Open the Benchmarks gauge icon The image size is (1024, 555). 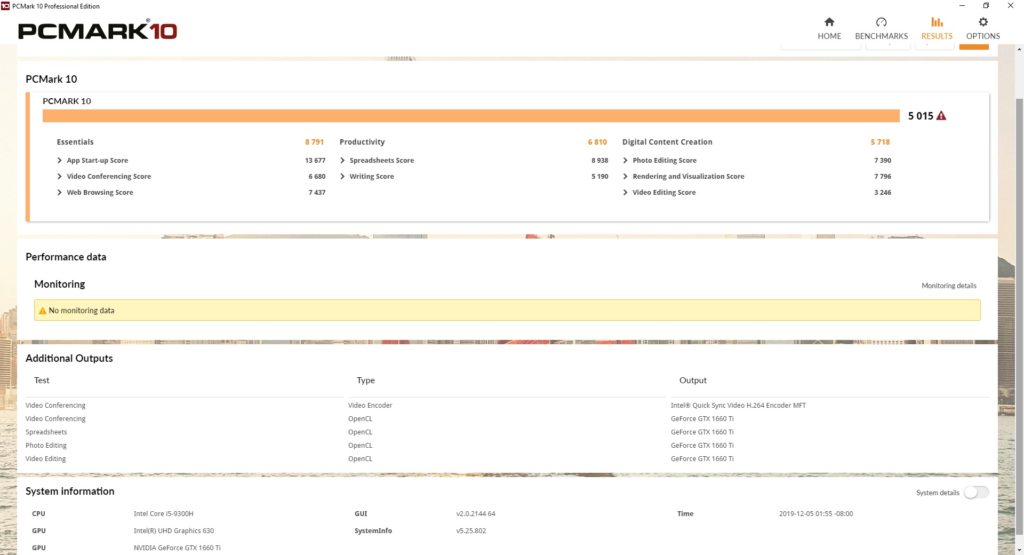[x=881, y=22]
